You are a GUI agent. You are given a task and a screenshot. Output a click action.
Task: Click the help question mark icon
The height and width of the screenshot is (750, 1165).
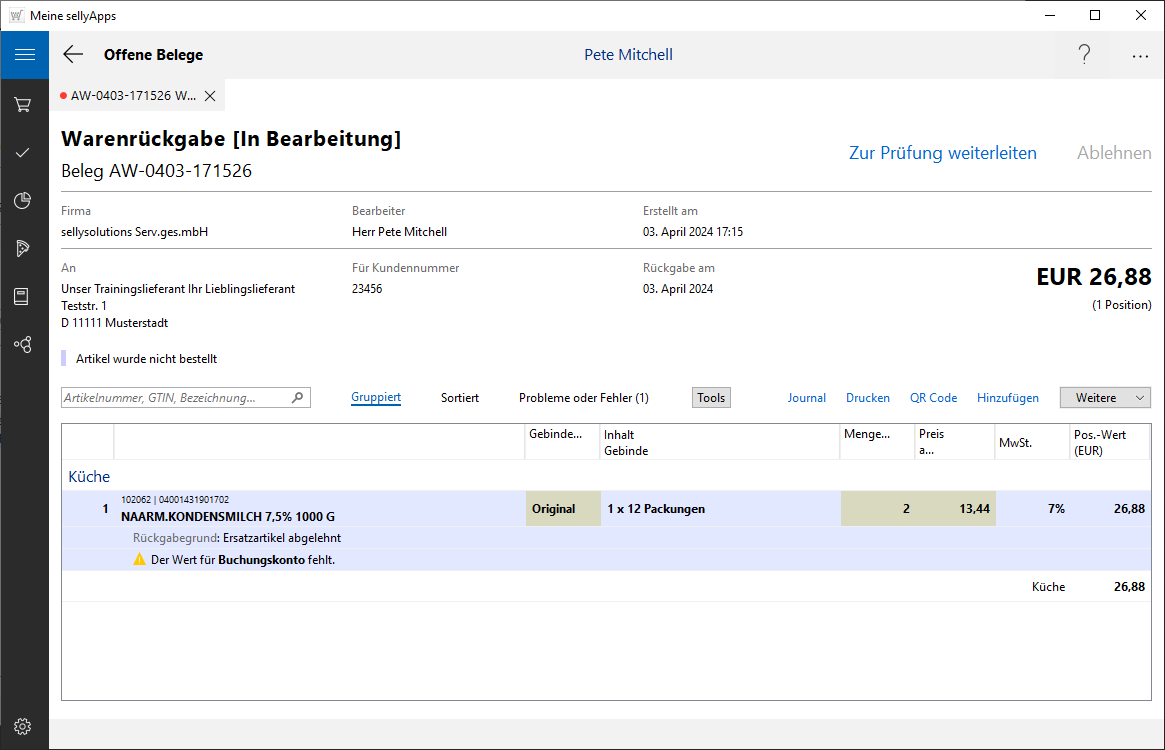point(1084,55)
